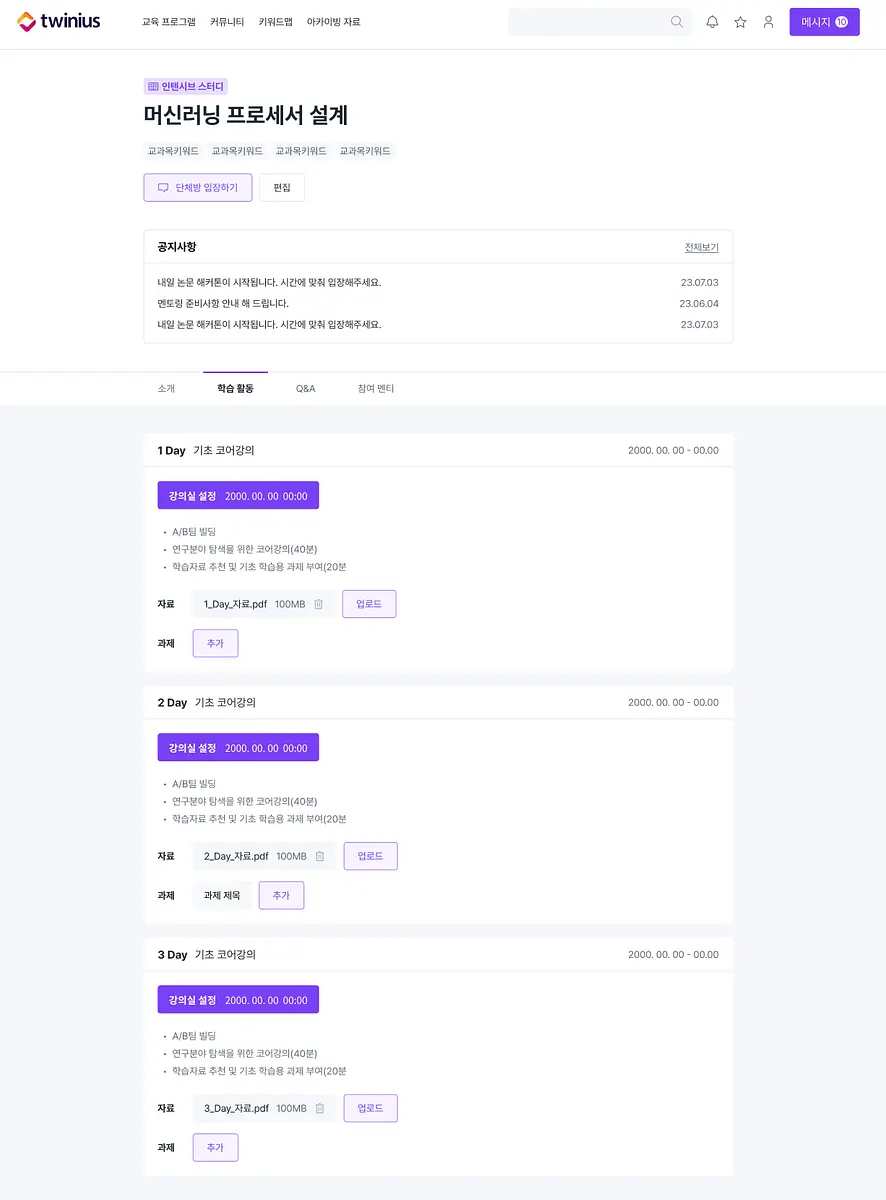Open notifications bell icon
This screenshot has width=886, height=1200.
(x=712, y=22)
